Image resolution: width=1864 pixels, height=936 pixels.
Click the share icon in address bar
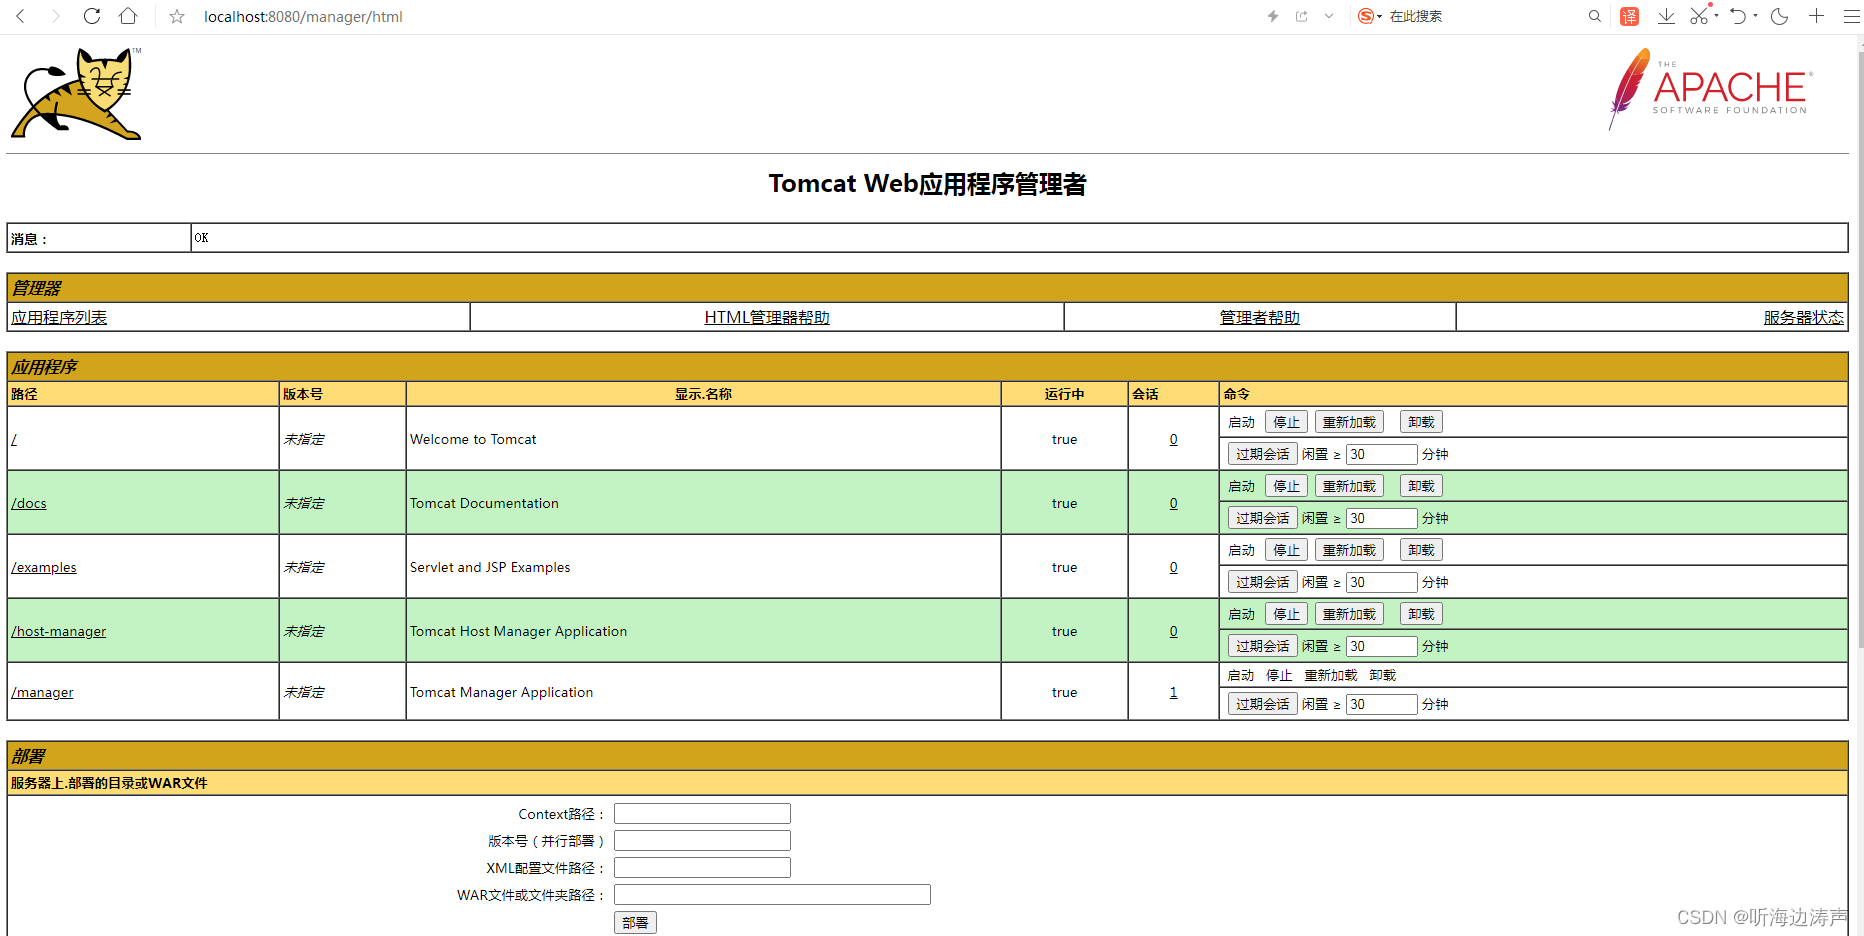coord(1301,16)
